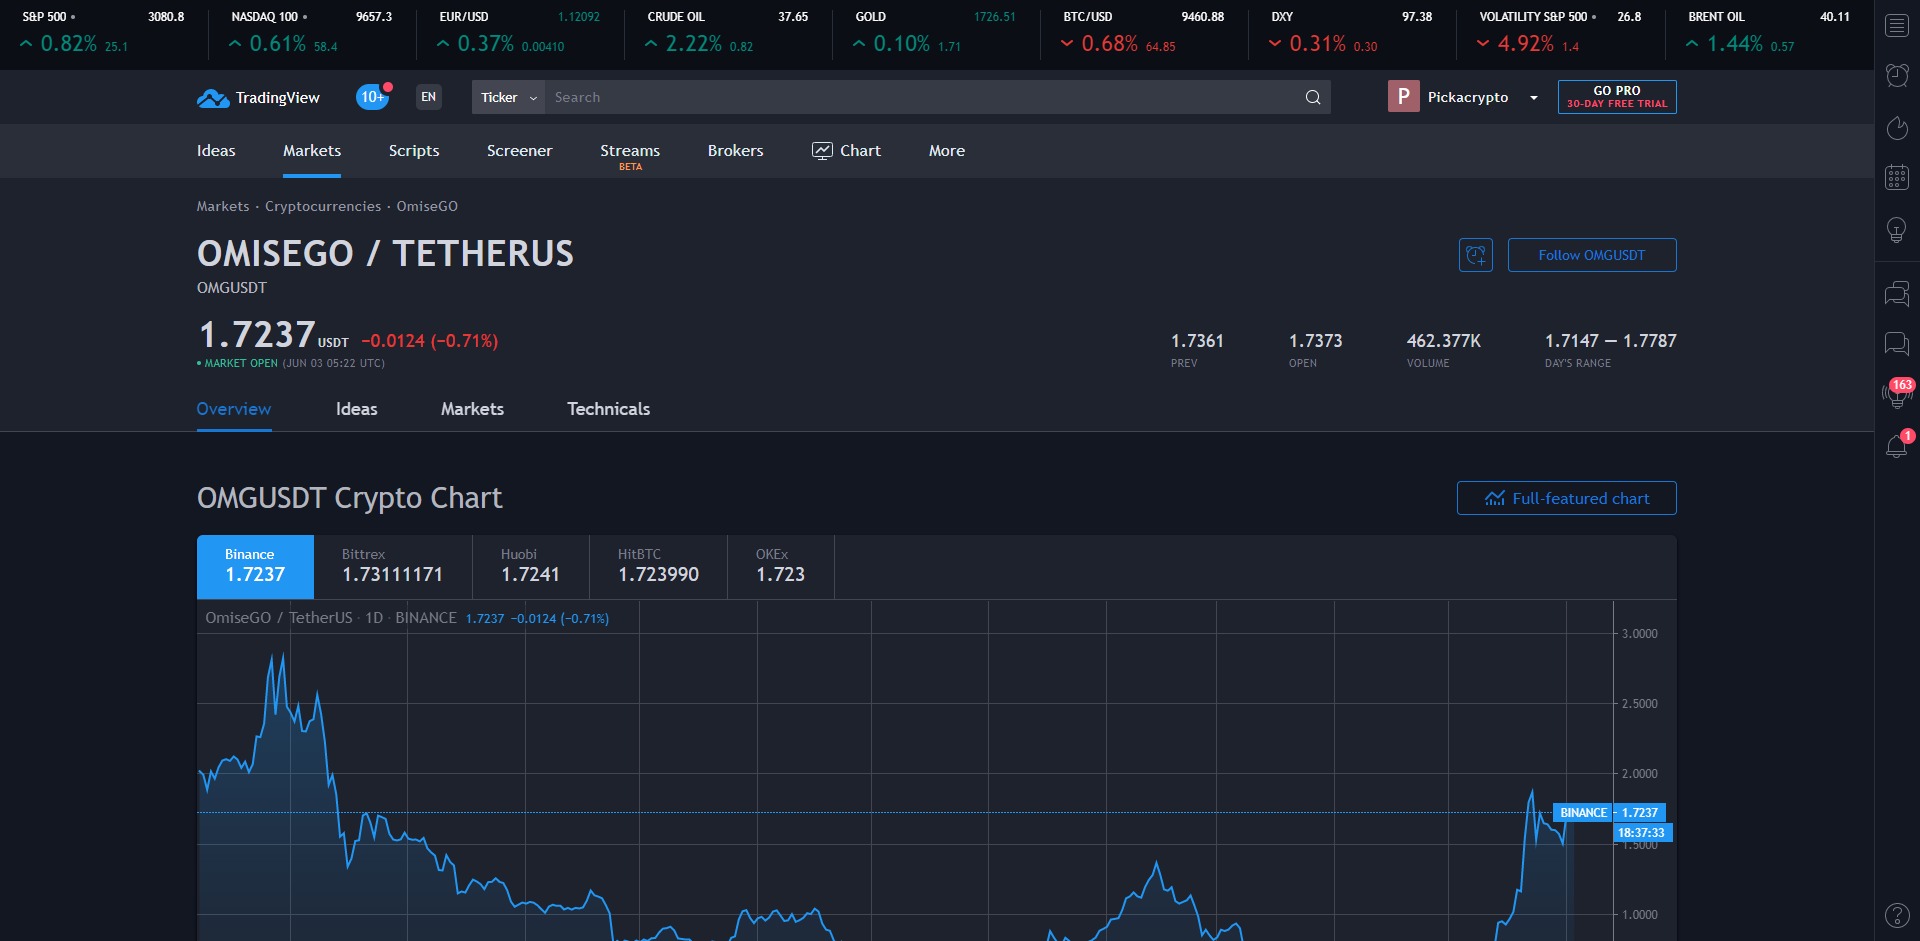The image size is (1920, 941).
Task: Click the Follow OMGUSDT button
Action: coord(1592,255)
